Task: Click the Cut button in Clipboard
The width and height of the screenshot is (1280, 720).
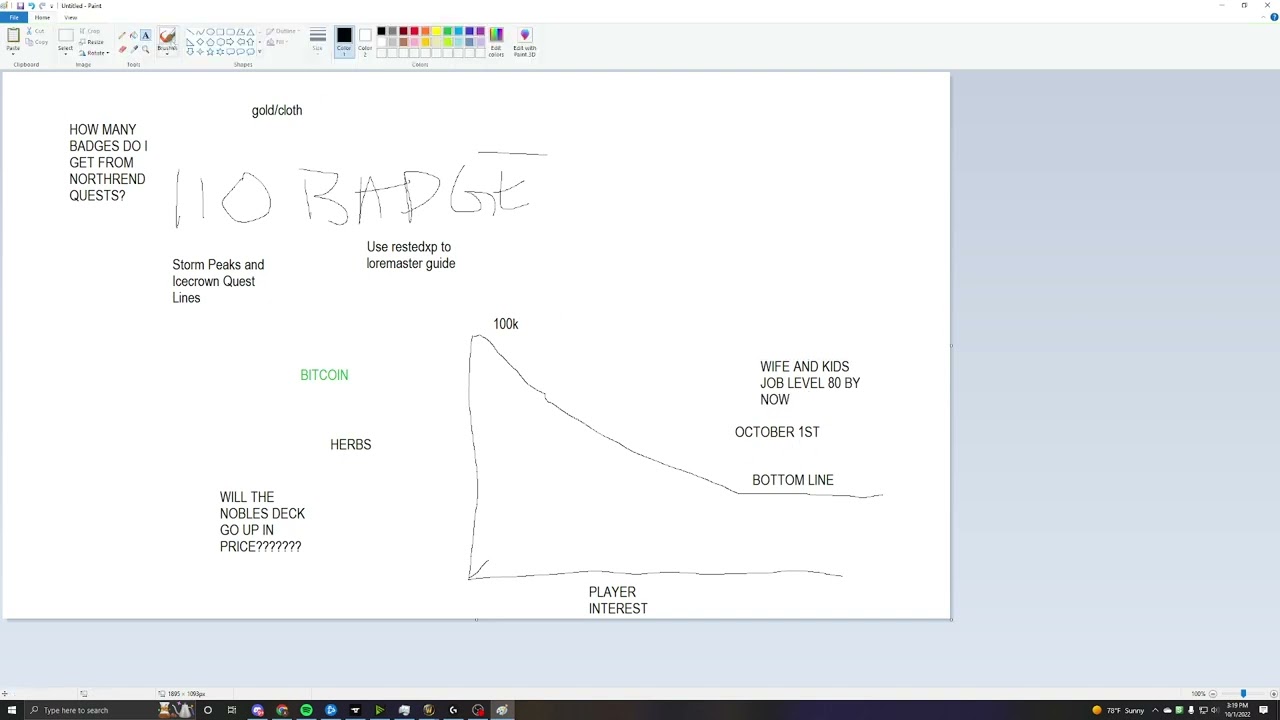Action: 36,31
